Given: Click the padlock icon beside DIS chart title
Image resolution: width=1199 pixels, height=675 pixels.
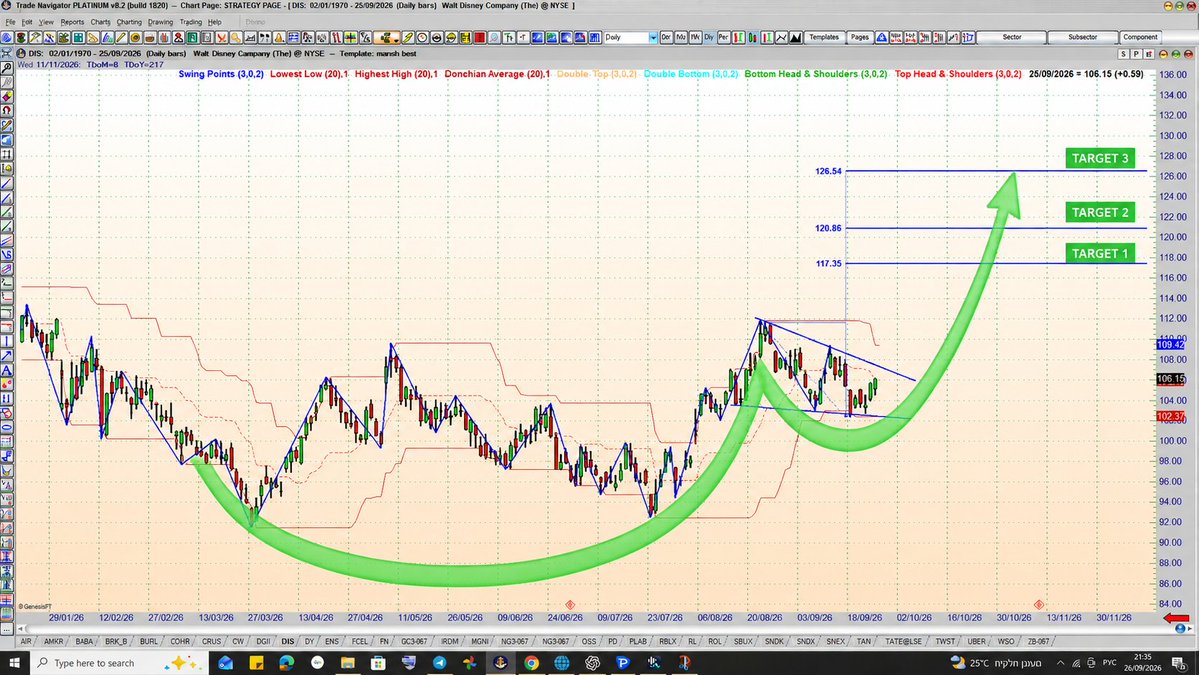Looking at the screenshot, I should (21, 54).
